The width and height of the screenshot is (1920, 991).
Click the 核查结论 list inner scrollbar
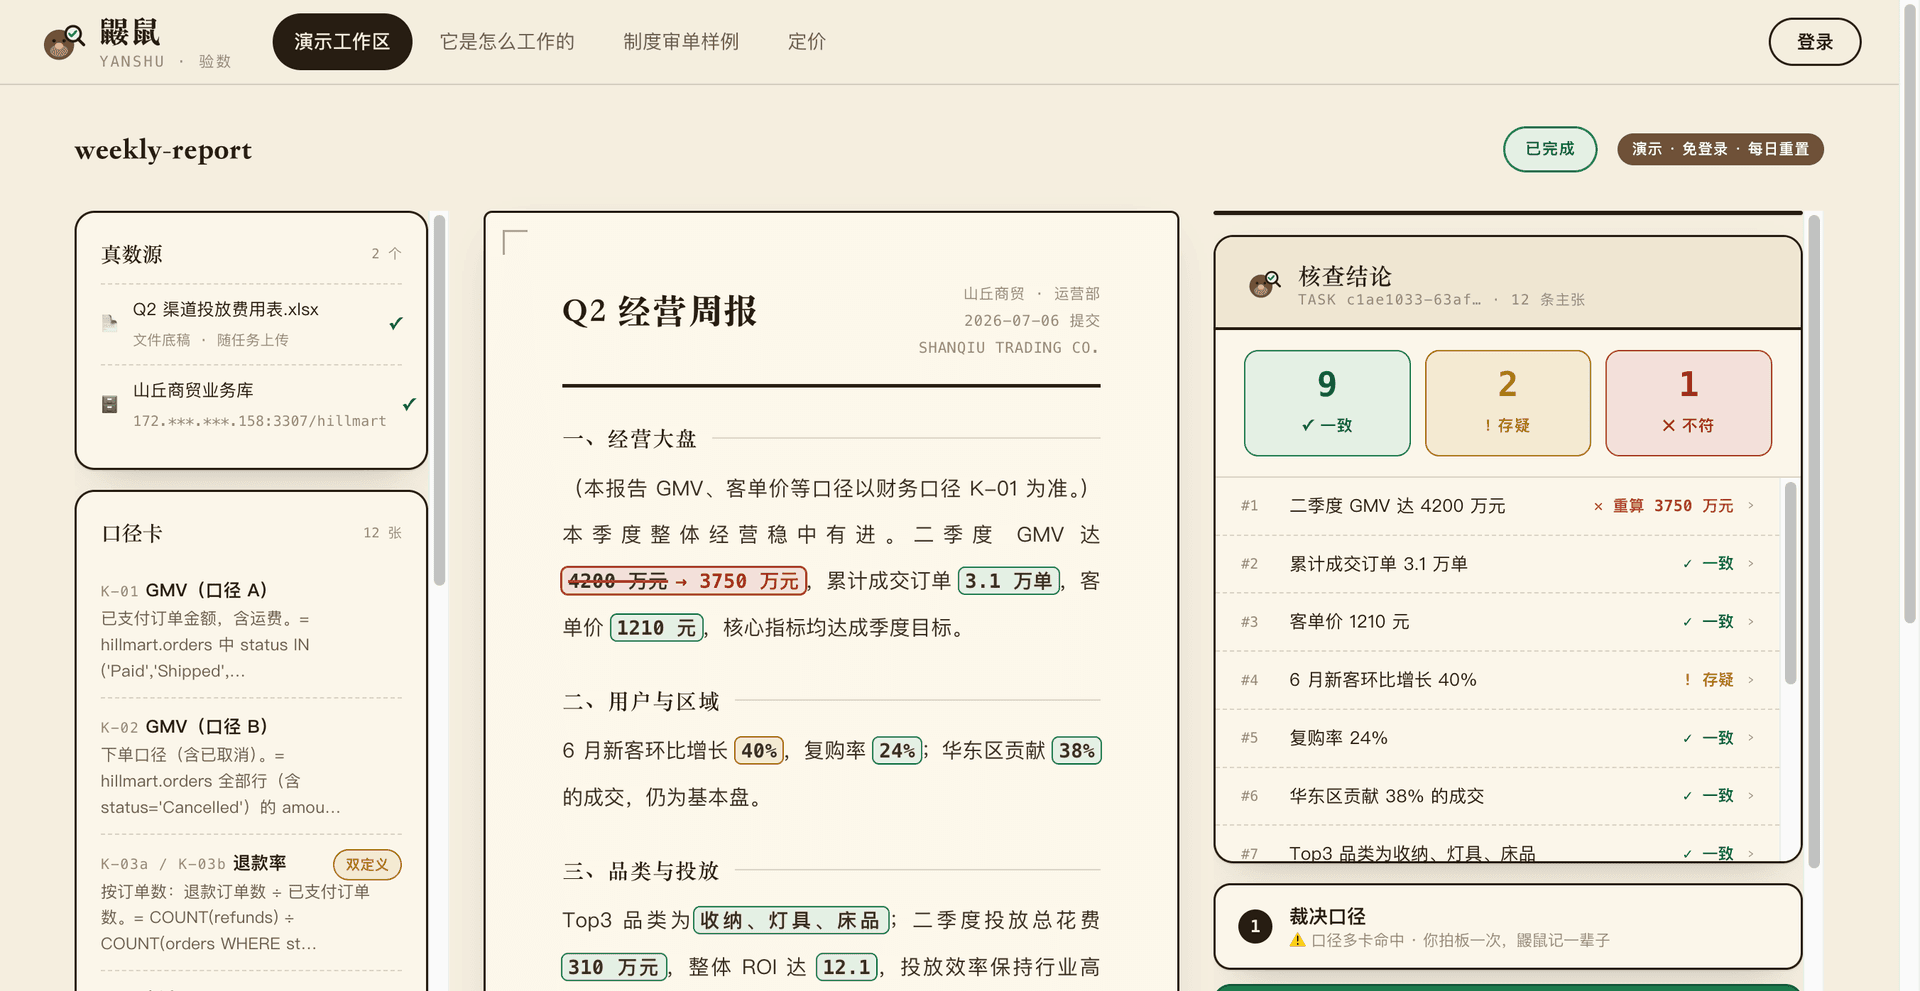(1790, 584)
